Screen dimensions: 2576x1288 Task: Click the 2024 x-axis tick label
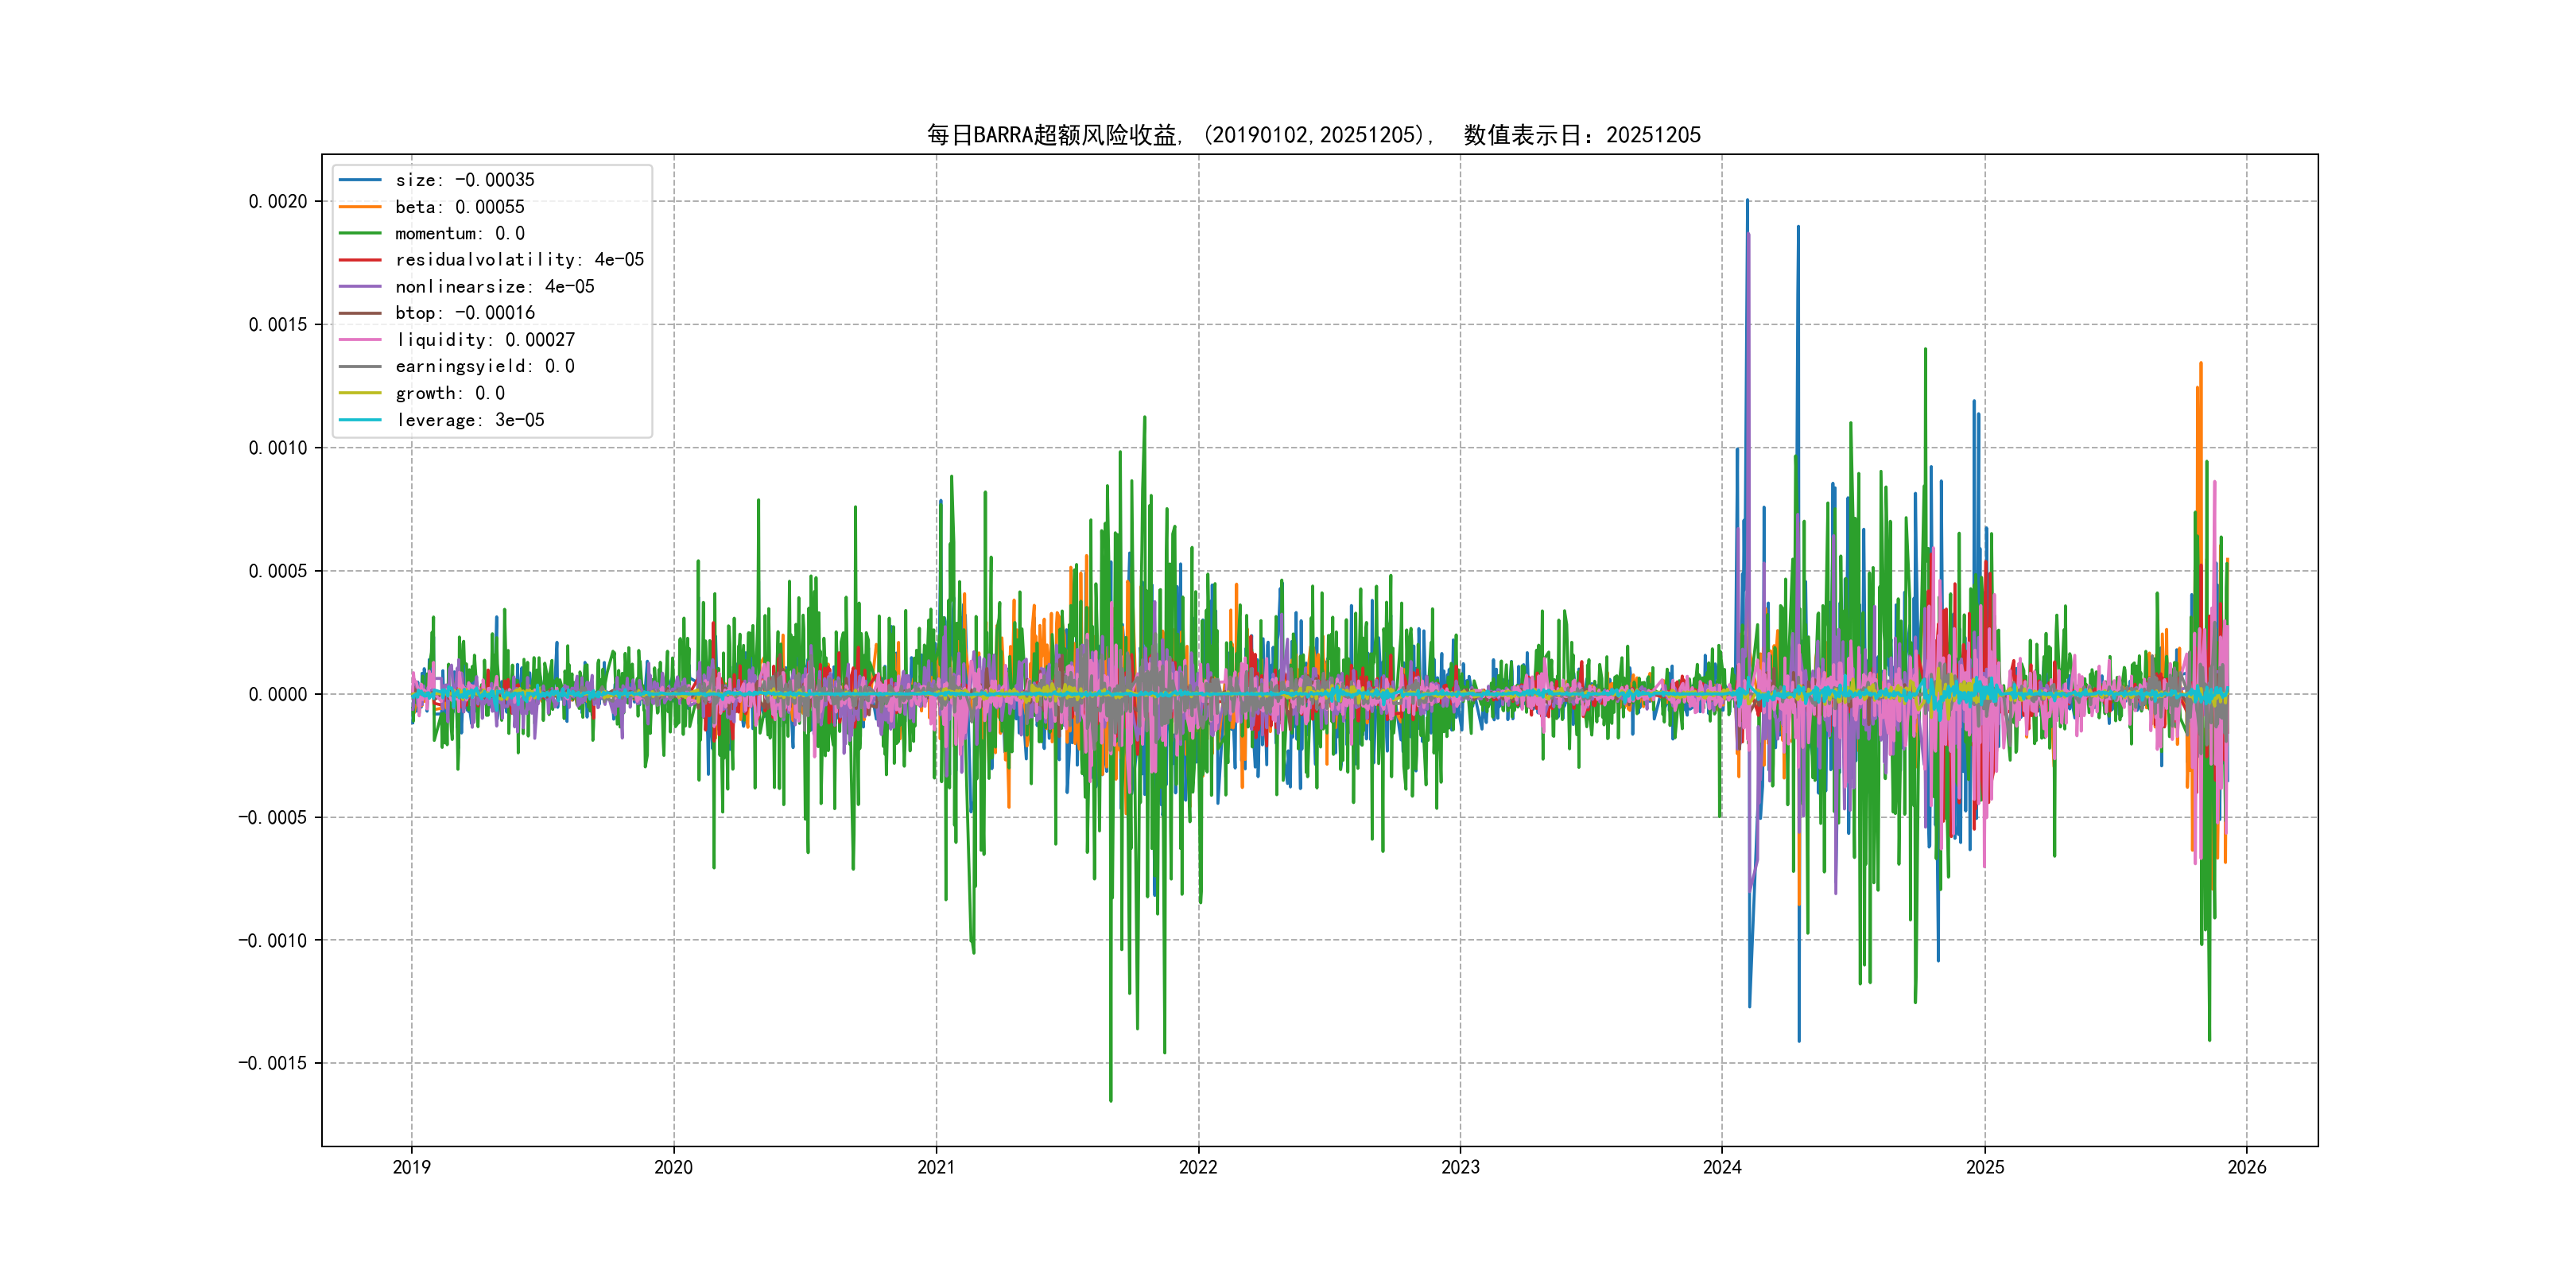[x=1722, y=1167]
